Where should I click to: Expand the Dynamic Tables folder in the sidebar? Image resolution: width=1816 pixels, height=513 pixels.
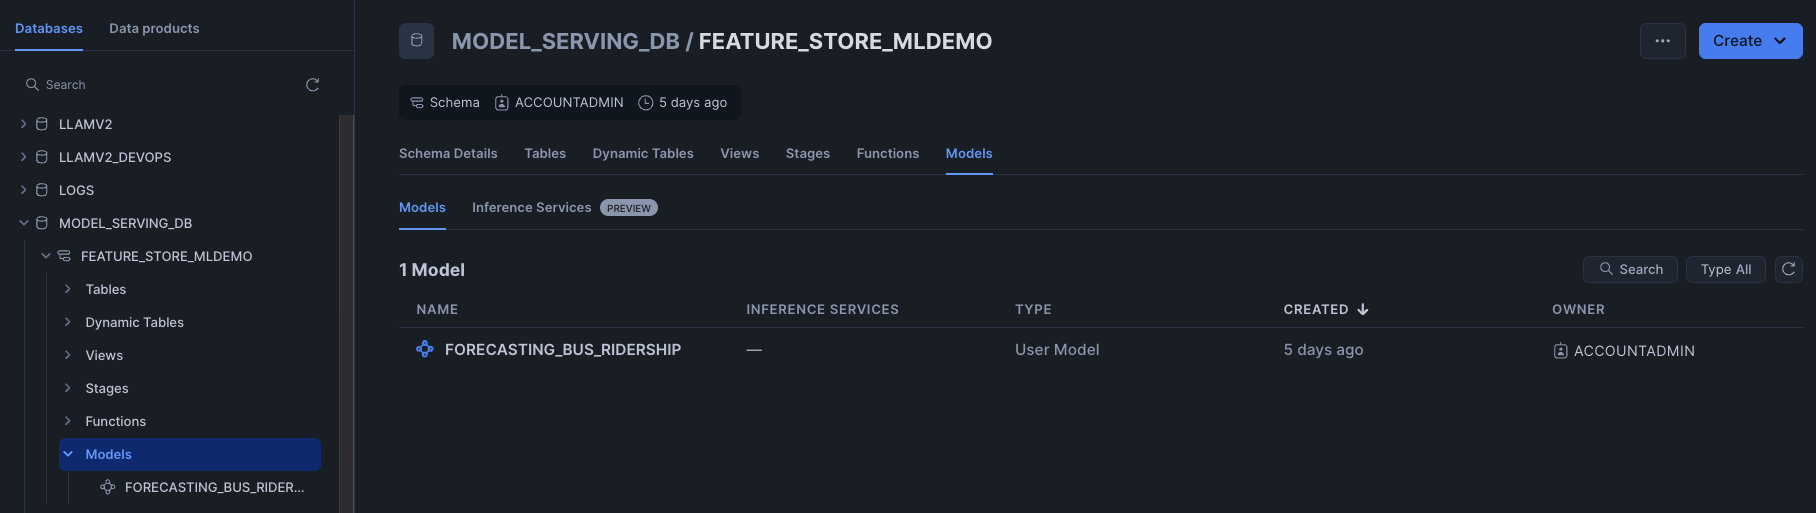(68, 322)
